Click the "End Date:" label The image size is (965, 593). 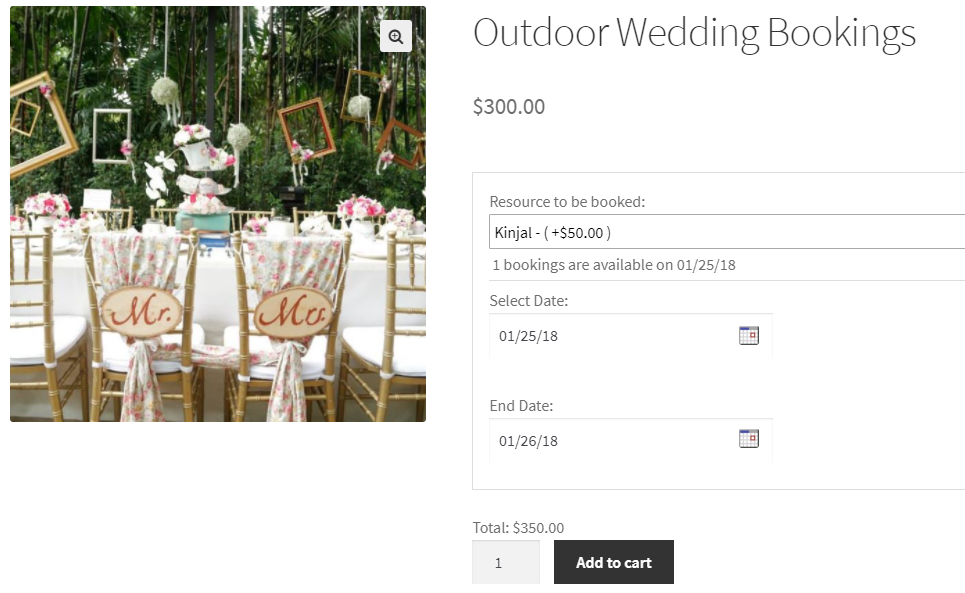tap(521, 405)
